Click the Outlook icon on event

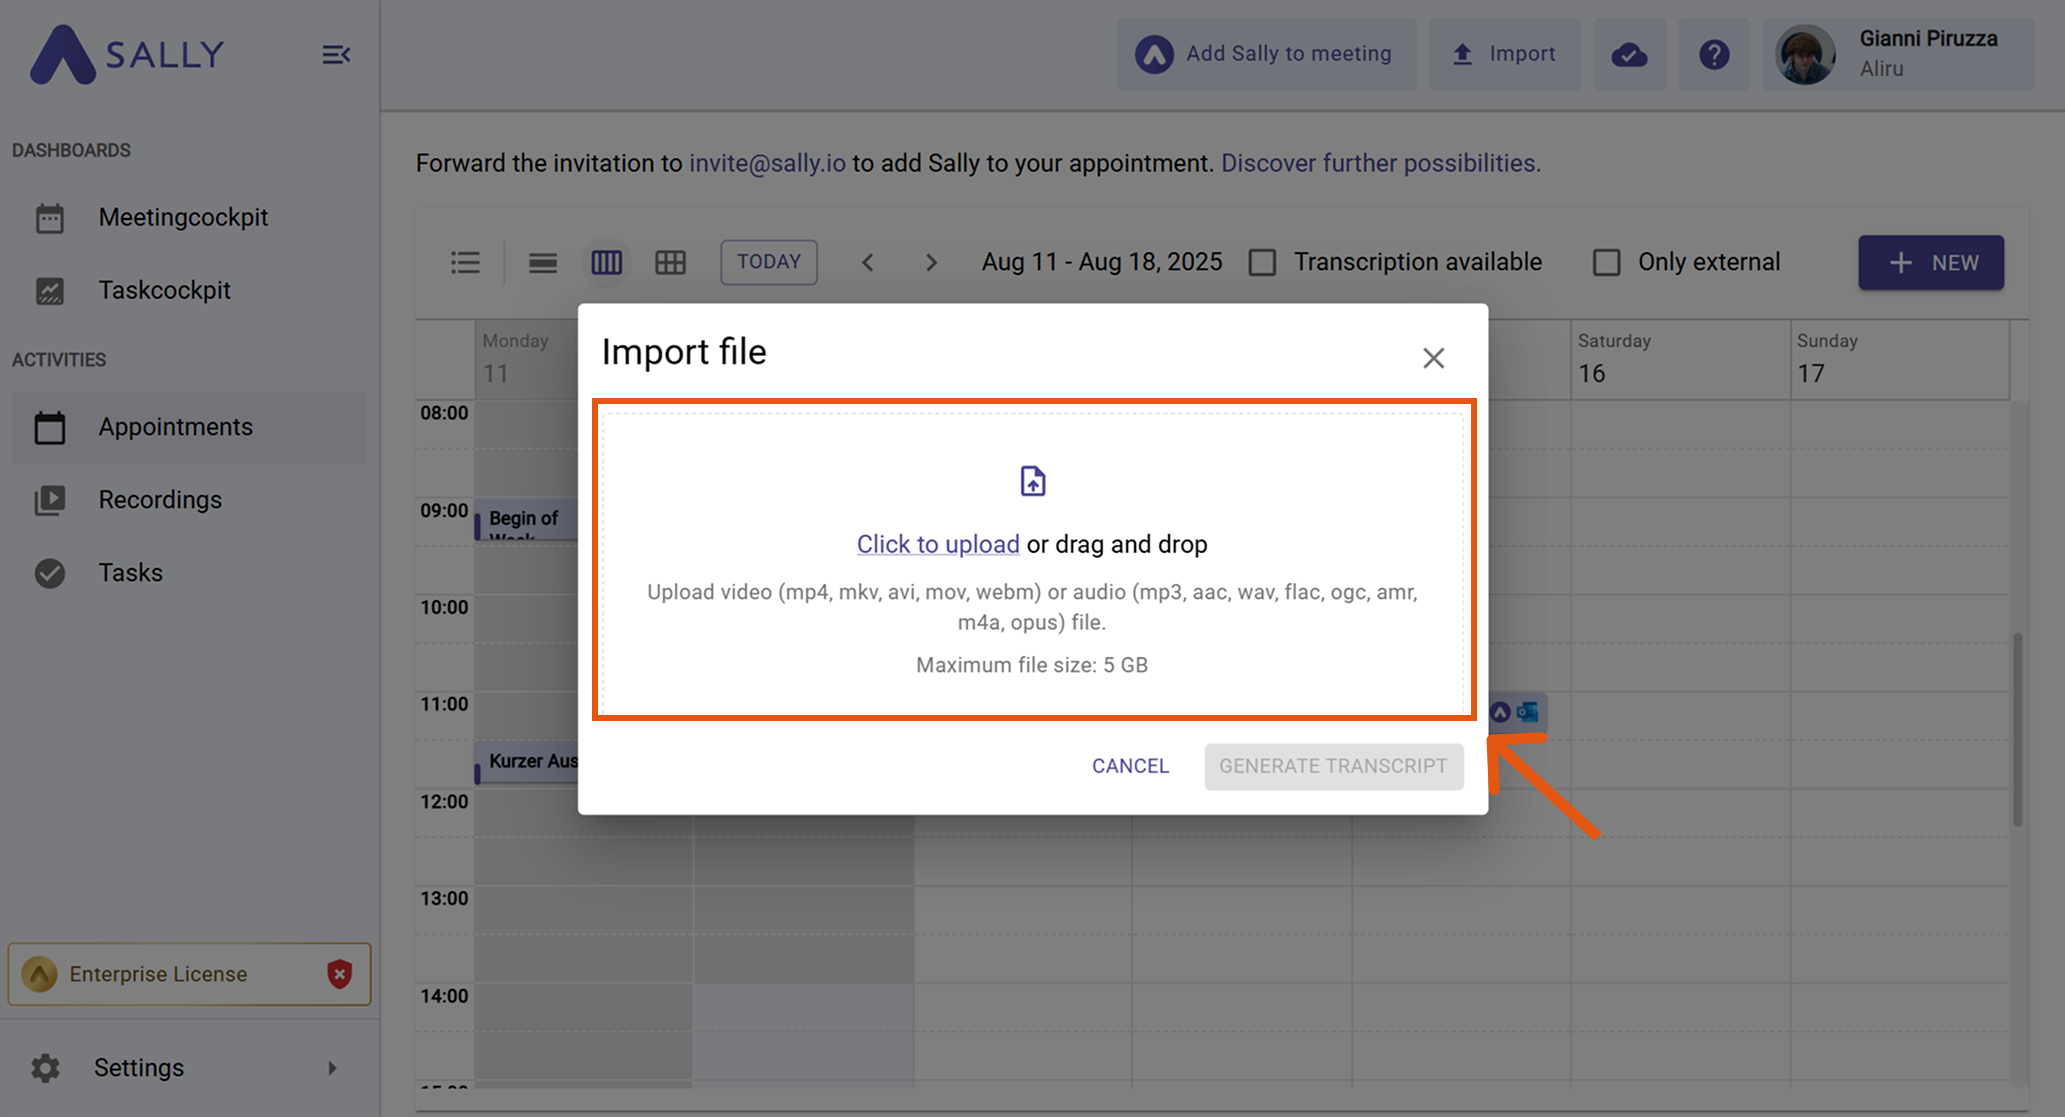(x=1527, y=712)
